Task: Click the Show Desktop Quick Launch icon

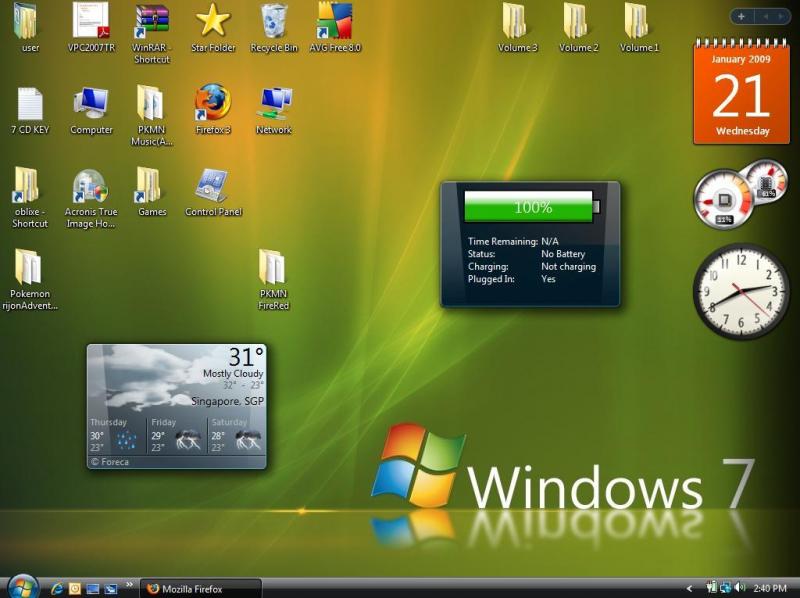Action: click(x=93, y=589)
